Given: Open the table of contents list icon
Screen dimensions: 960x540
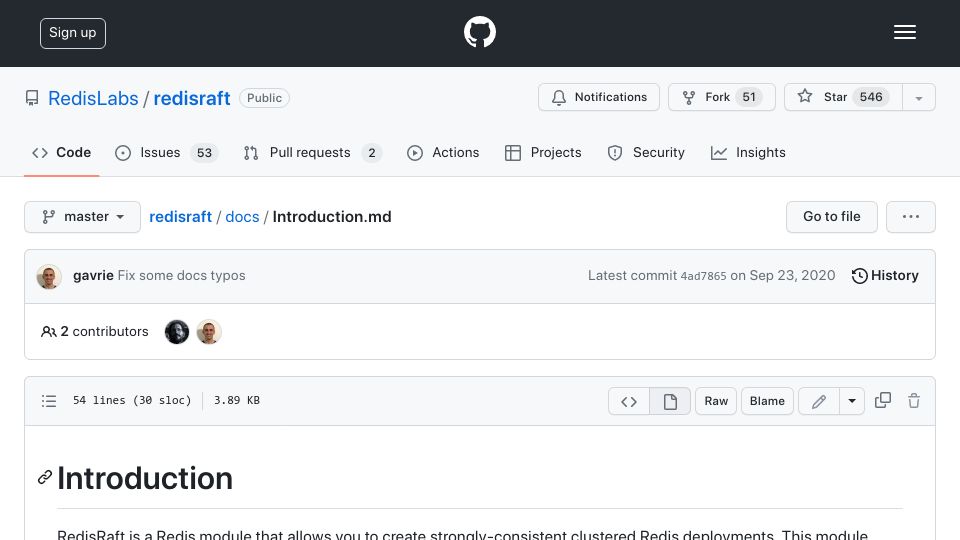Looking at the screenshot, I should point(49,401).
